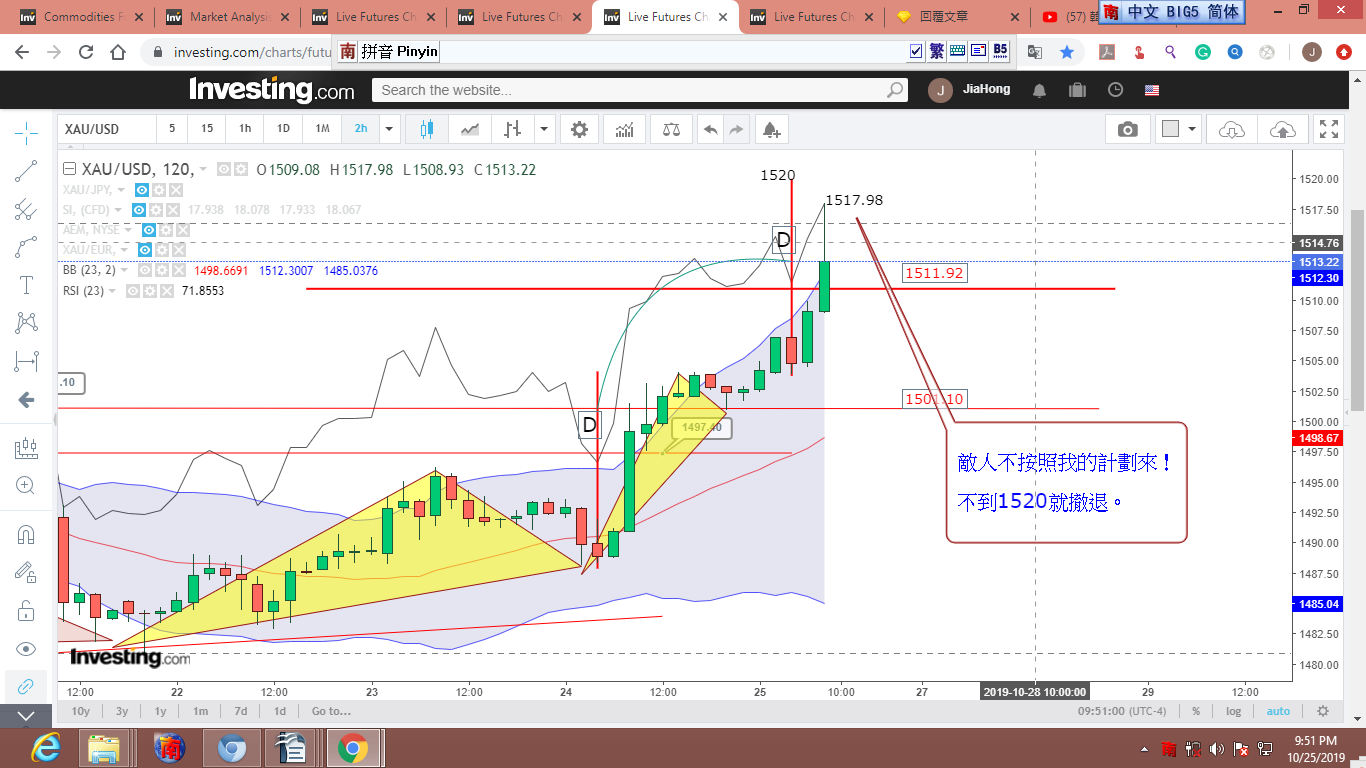
Task: Click the Indicators chart icon
Action: 625,129
